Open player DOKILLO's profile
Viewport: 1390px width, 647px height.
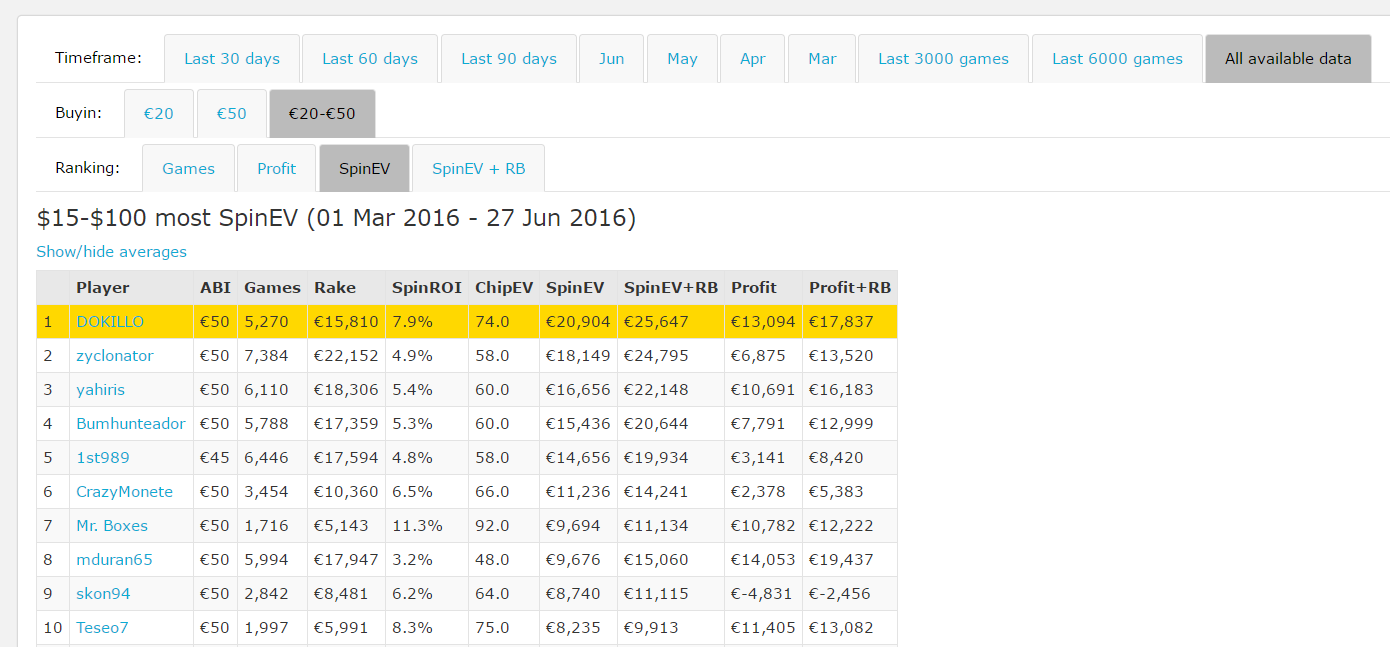[110, 322]
